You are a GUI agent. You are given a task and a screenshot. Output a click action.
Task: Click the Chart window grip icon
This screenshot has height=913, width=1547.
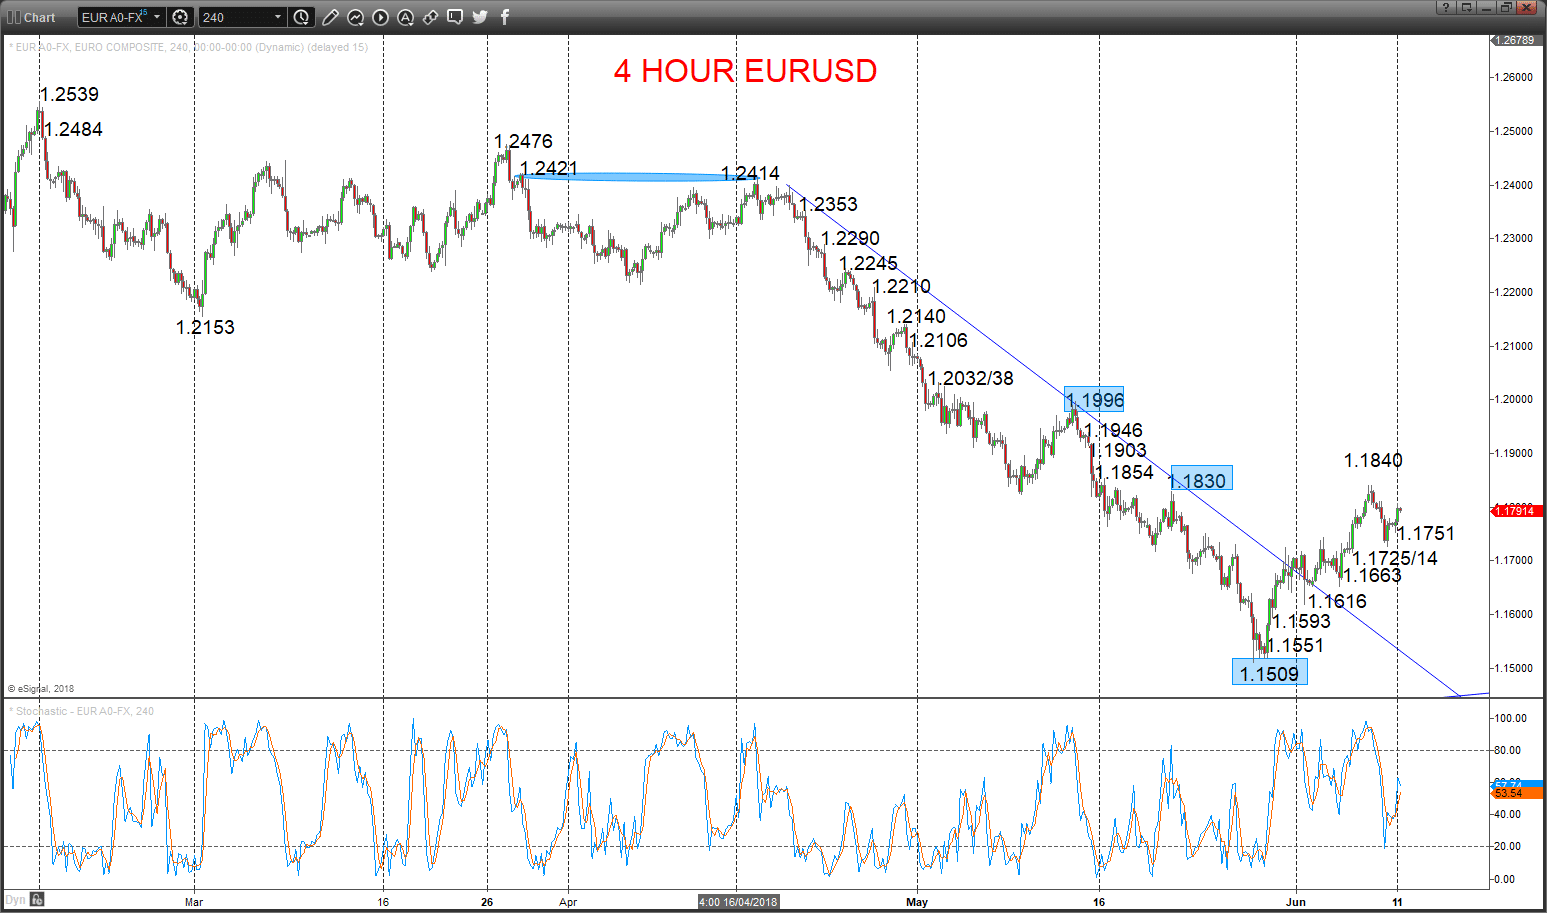(x=14, y=17)
